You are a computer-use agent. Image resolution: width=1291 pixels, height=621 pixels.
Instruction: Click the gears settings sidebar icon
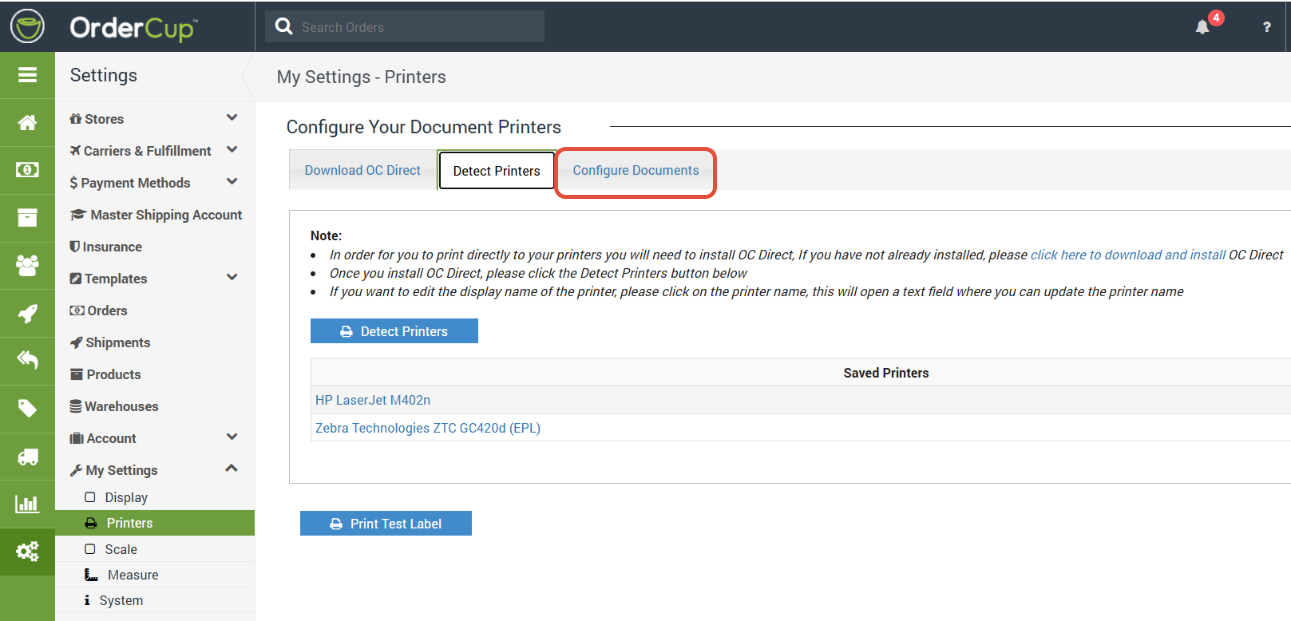point(27,551)
